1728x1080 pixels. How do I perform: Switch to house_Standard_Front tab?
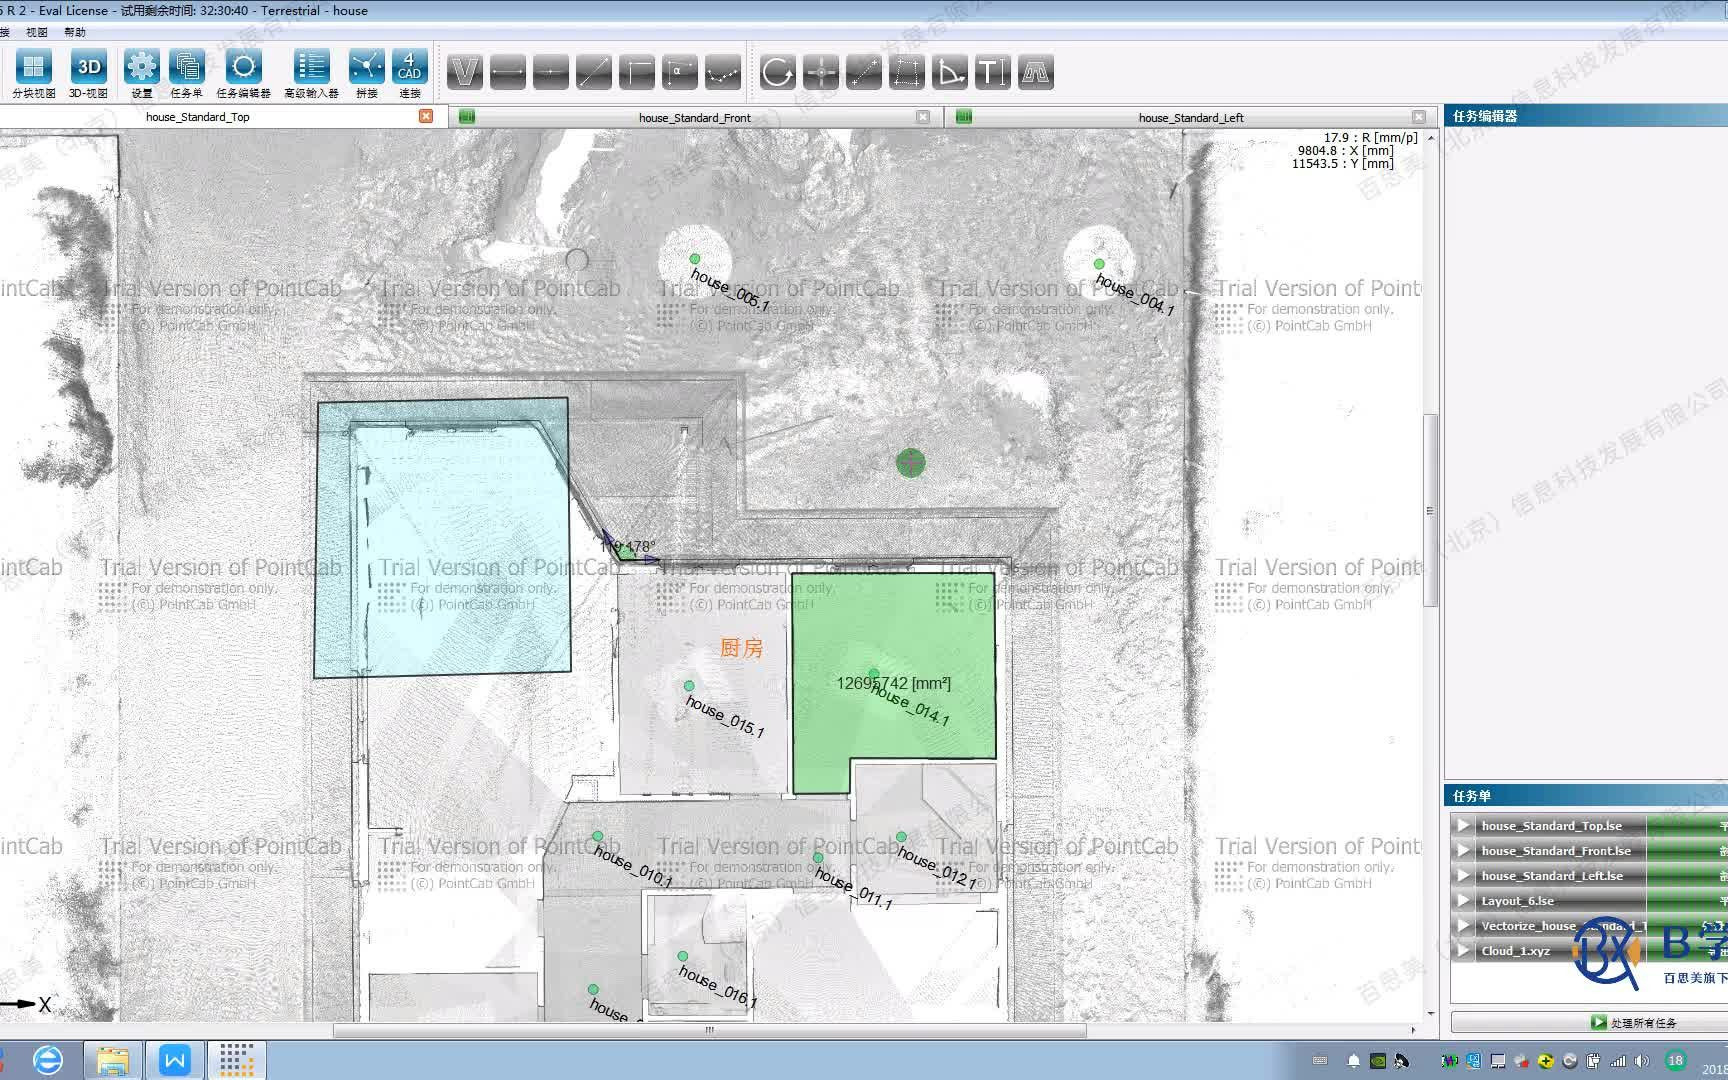(695, 118)
